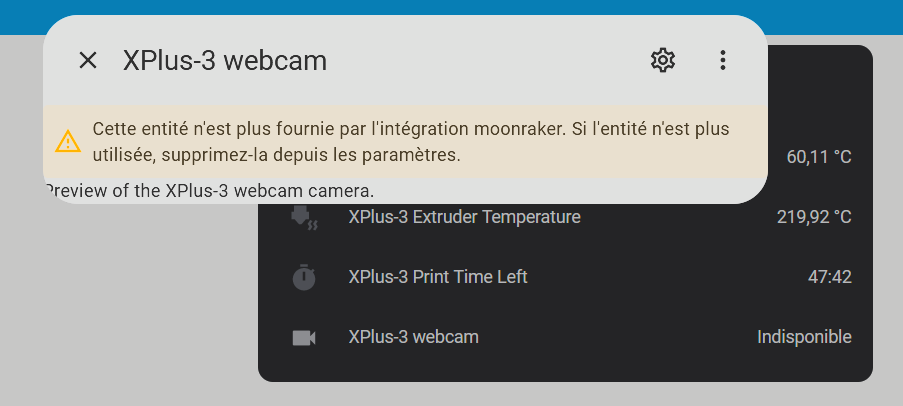903x406 pixels.
Task: Click the dialog title XPlus-3 webcam
Action: click(x=225, y=61)
